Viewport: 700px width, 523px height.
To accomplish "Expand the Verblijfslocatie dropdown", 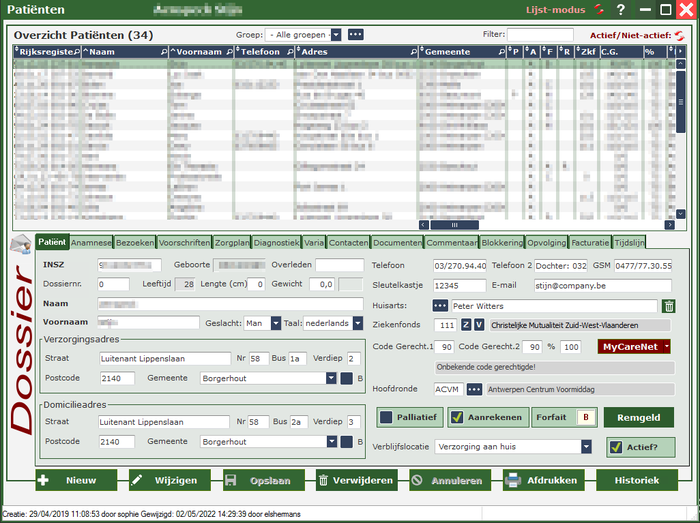I will 586,448.
